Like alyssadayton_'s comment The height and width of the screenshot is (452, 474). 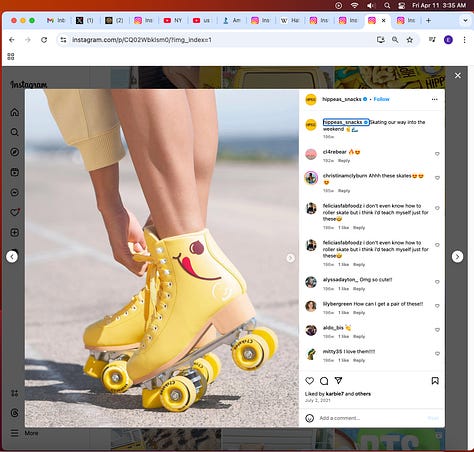[x=437, y=282]
